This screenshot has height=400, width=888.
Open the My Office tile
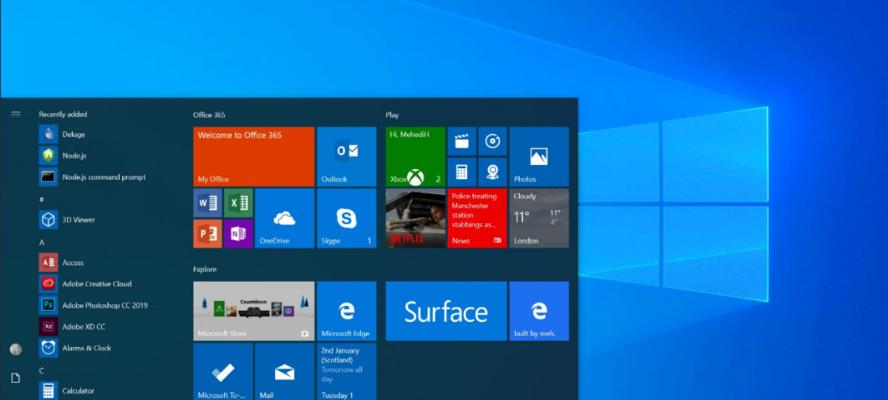click(254, 156)
